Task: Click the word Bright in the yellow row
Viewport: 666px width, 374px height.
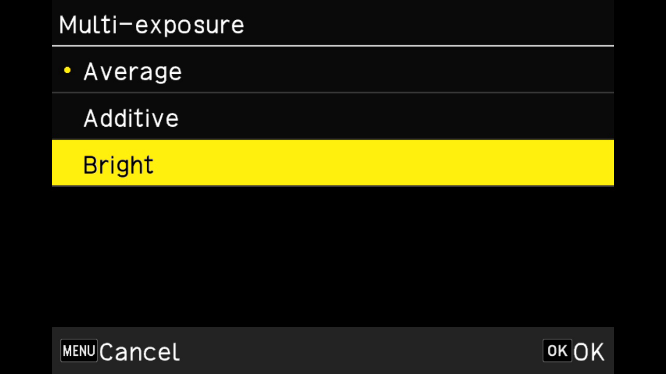Action: click(118, 165)
